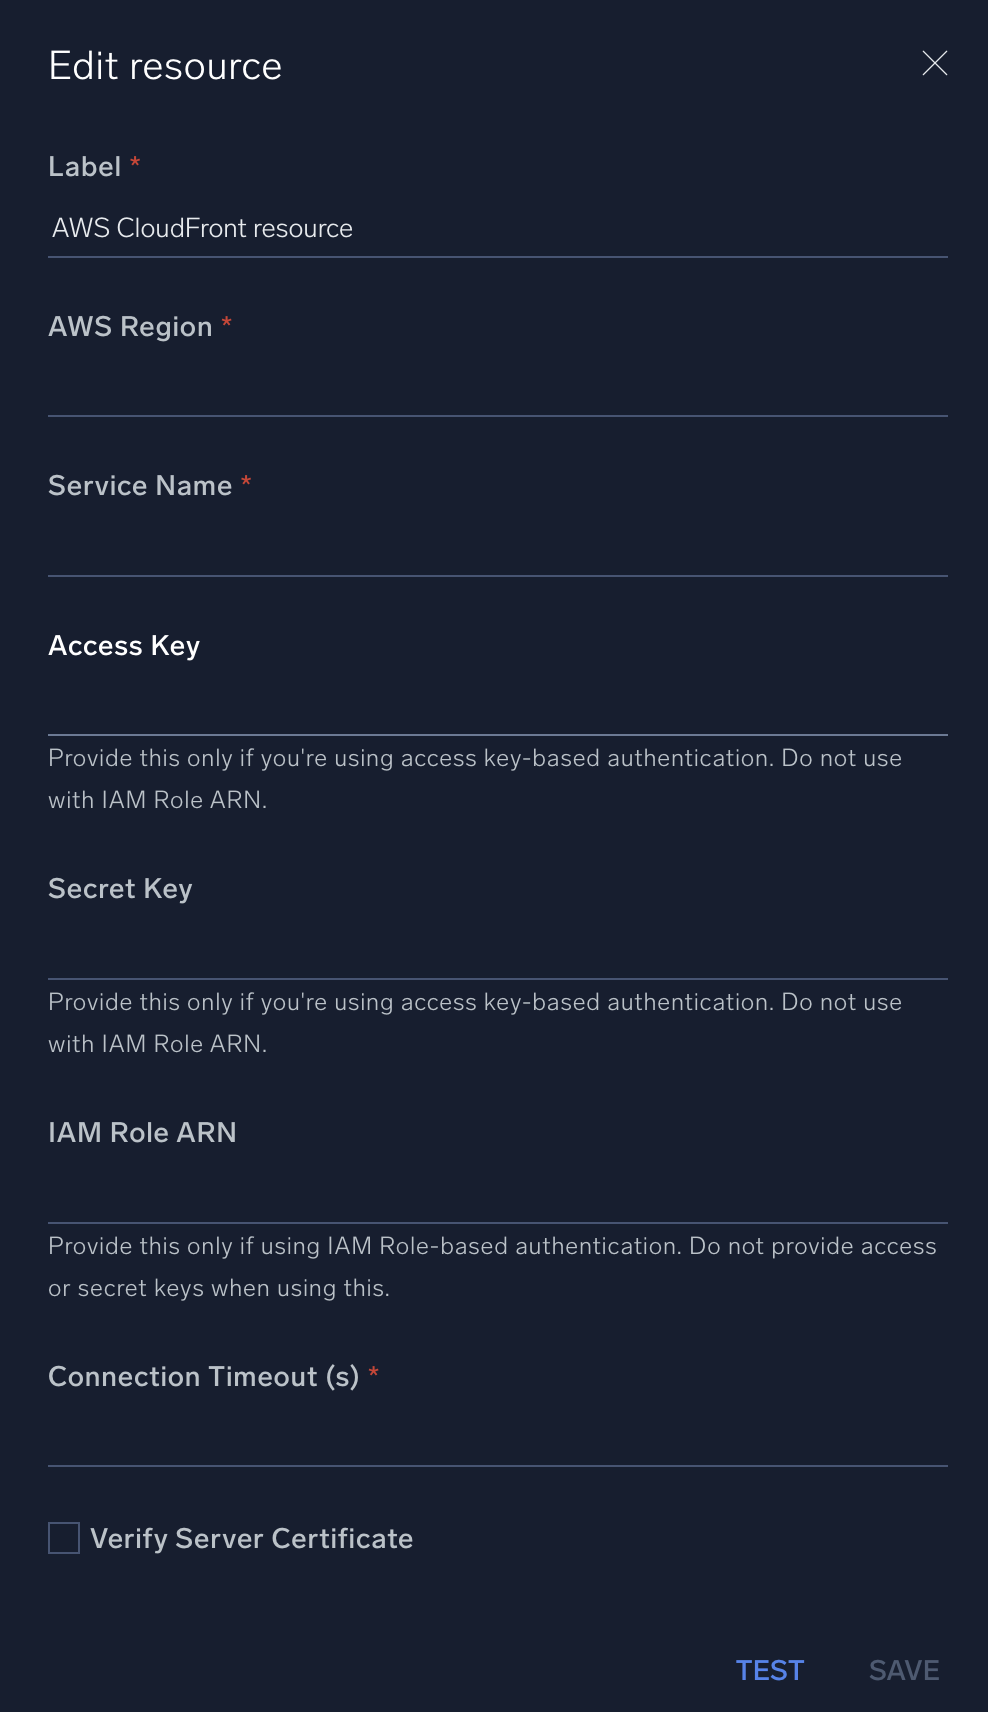Select the text AWS CloudFront resource
This screenshot has height=1712, width=988.
pos(203,228)
